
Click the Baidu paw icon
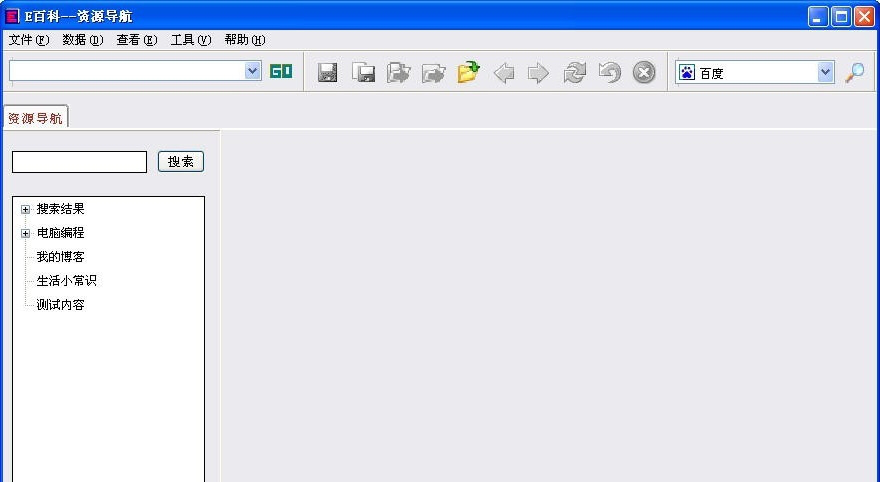(x=687, y=72)
